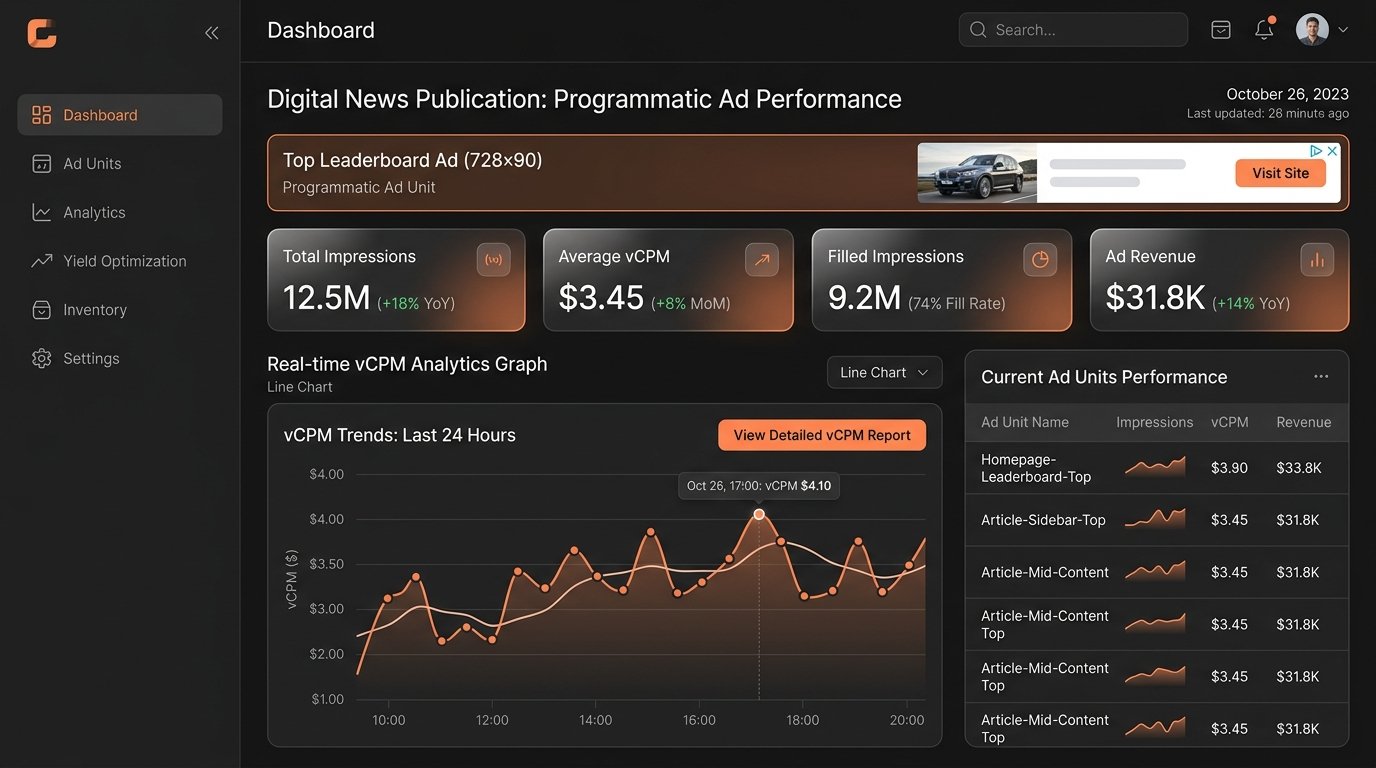Screen dimensions: 1376x768
Task: Collapse the sidebar with double-chevron icon
Action: (211, 33)
